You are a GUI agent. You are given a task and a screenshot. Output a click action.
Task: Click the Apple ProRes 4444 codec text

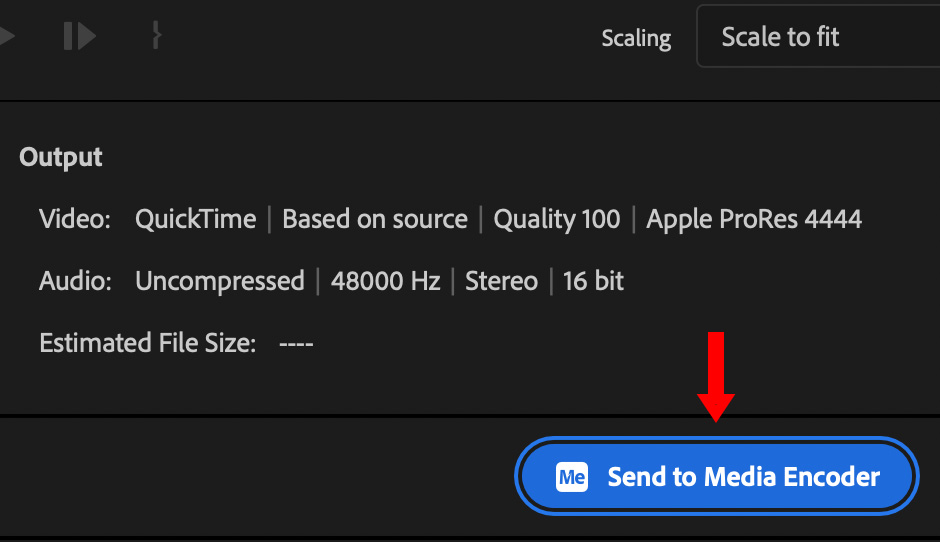click(754, 219)
